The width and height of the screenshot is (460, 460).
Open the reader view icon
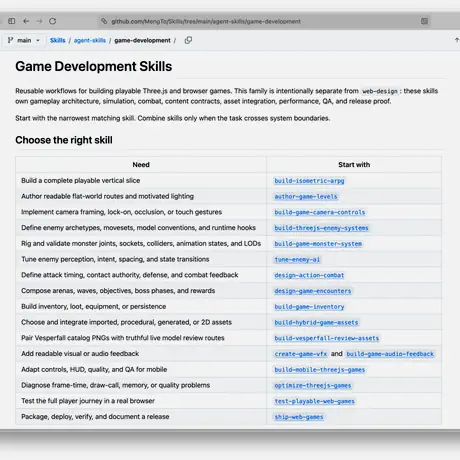[x=424, y=21]
